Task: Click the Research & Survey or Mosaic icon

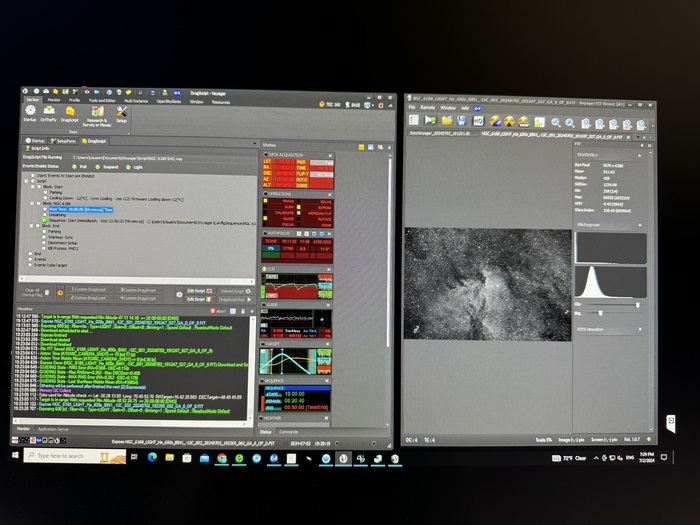Action: (96, 113)
